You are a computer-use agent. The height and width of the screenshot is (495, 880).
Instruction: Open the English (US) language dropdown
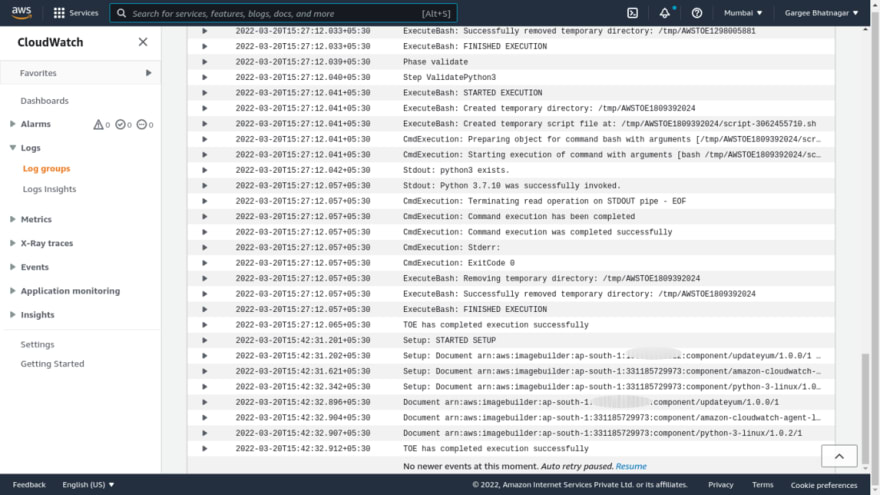tap(88, 484)
